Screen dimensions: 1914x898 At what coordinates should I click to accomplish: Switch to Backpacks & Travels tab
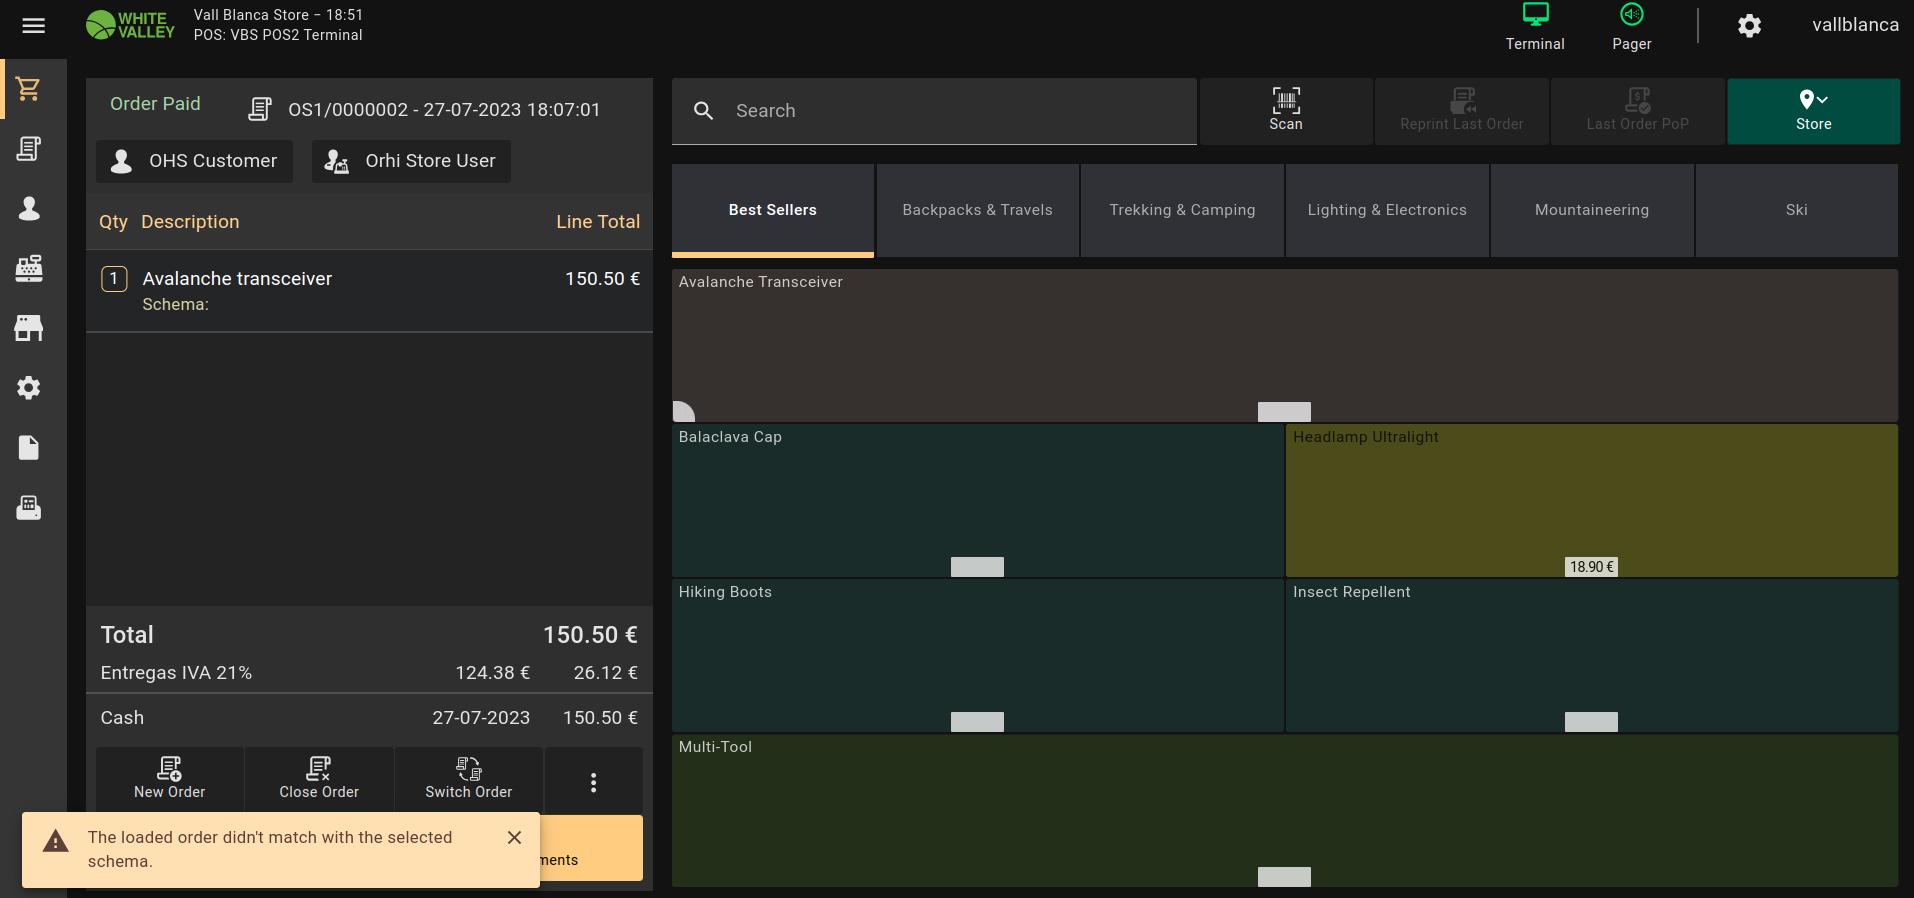(977, 210)
